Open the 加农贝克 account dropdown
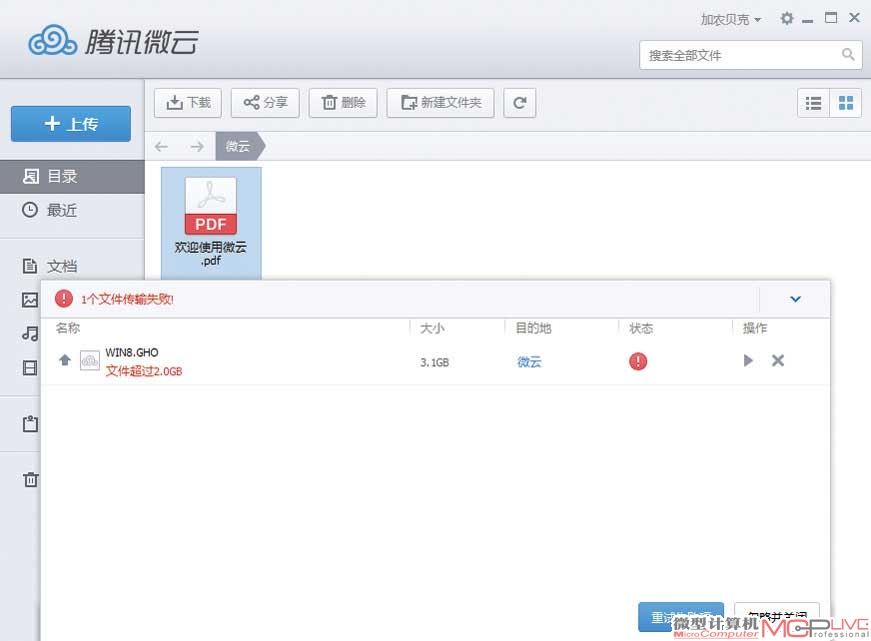Viewport: 871px width, 641px height. tap(730, 19)
